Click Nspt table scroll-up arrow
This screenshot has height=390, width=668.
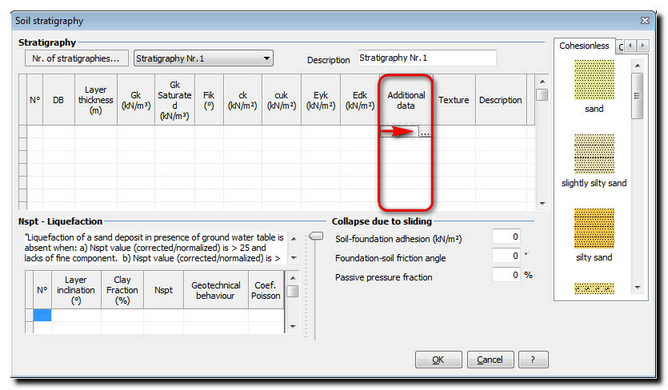293,278
